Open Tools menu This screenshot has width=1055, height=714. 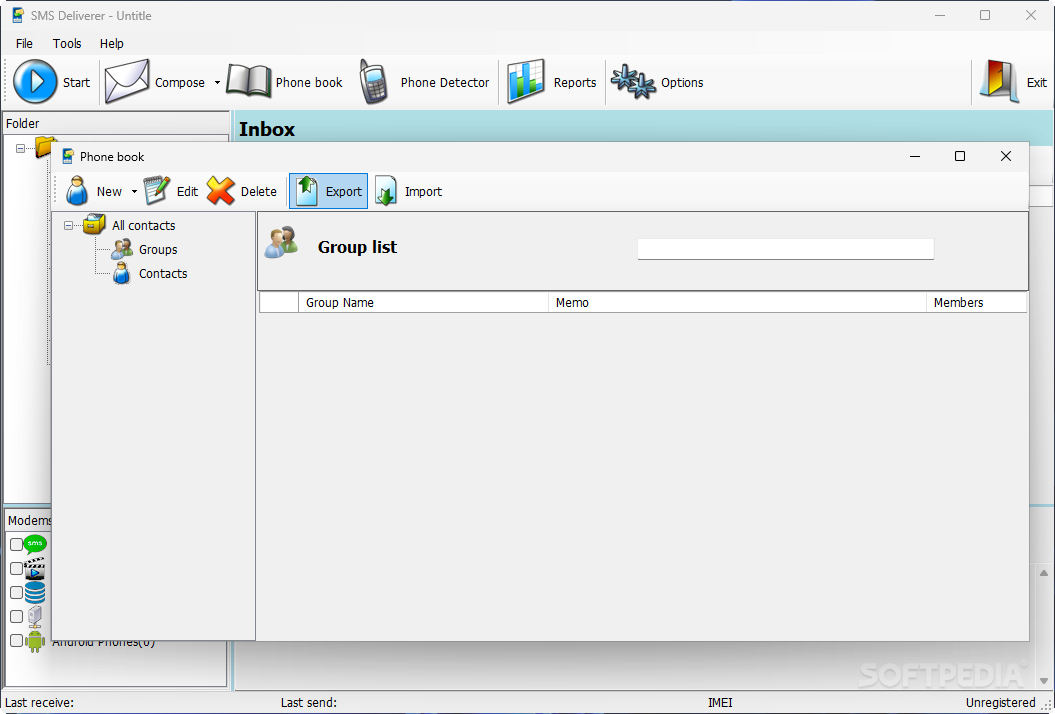[67, 44]
